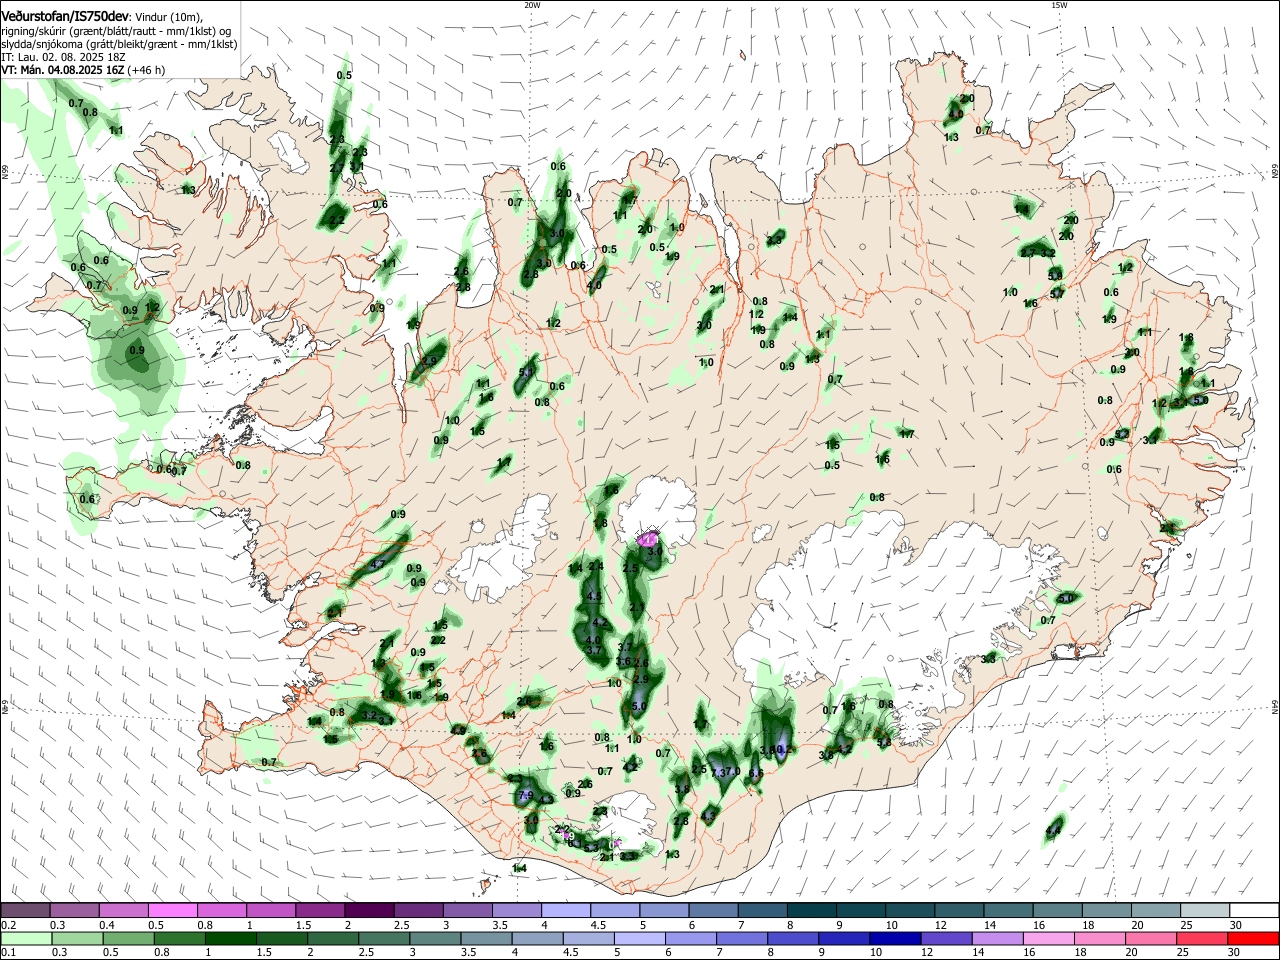Pick the royal blue 8–9 swatch in the lower legend
Screen dimensions: 1280x960
coord(793,938)
